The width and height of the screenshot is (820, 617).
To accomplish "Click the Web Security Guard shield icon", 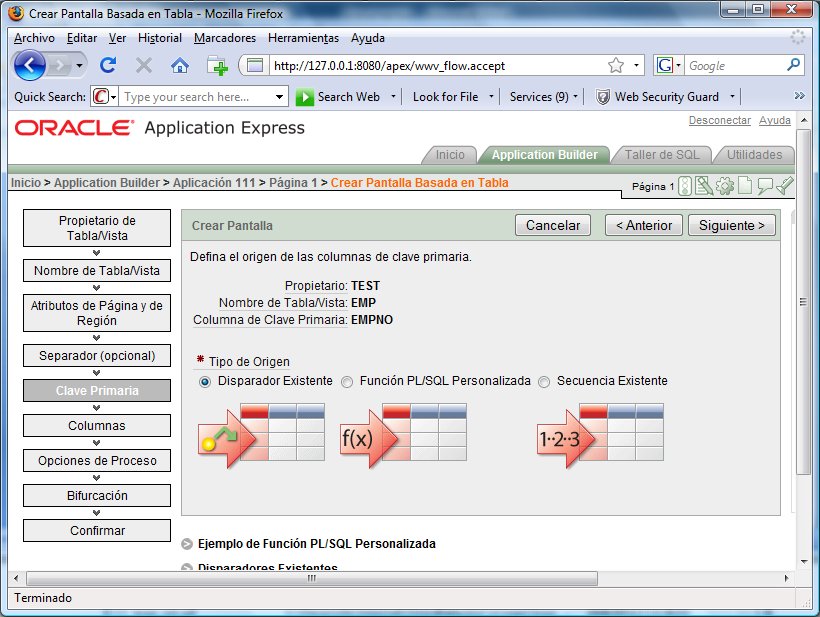I will (603, 97).
